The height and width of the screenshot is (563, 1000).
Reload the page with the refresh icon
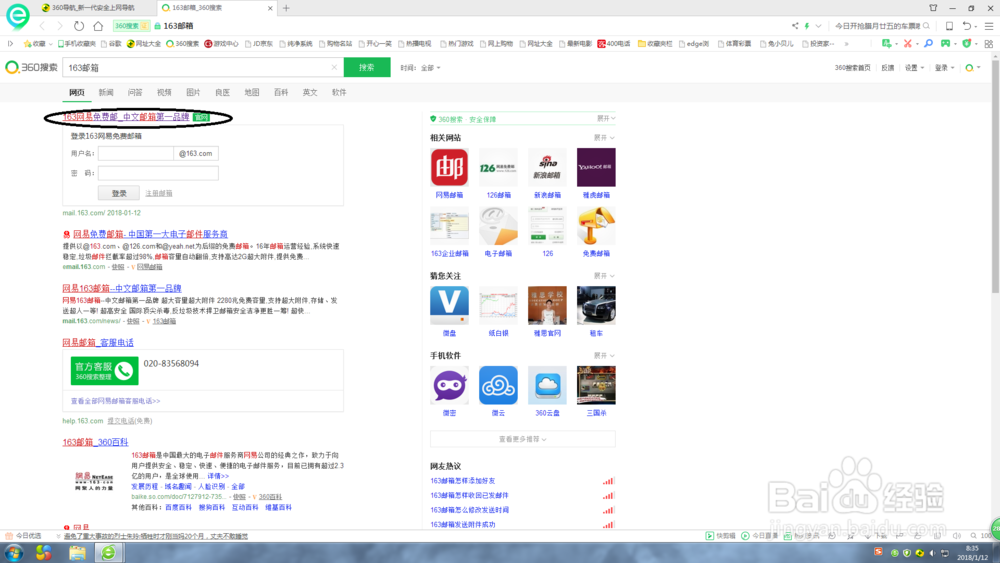point(78,26)
